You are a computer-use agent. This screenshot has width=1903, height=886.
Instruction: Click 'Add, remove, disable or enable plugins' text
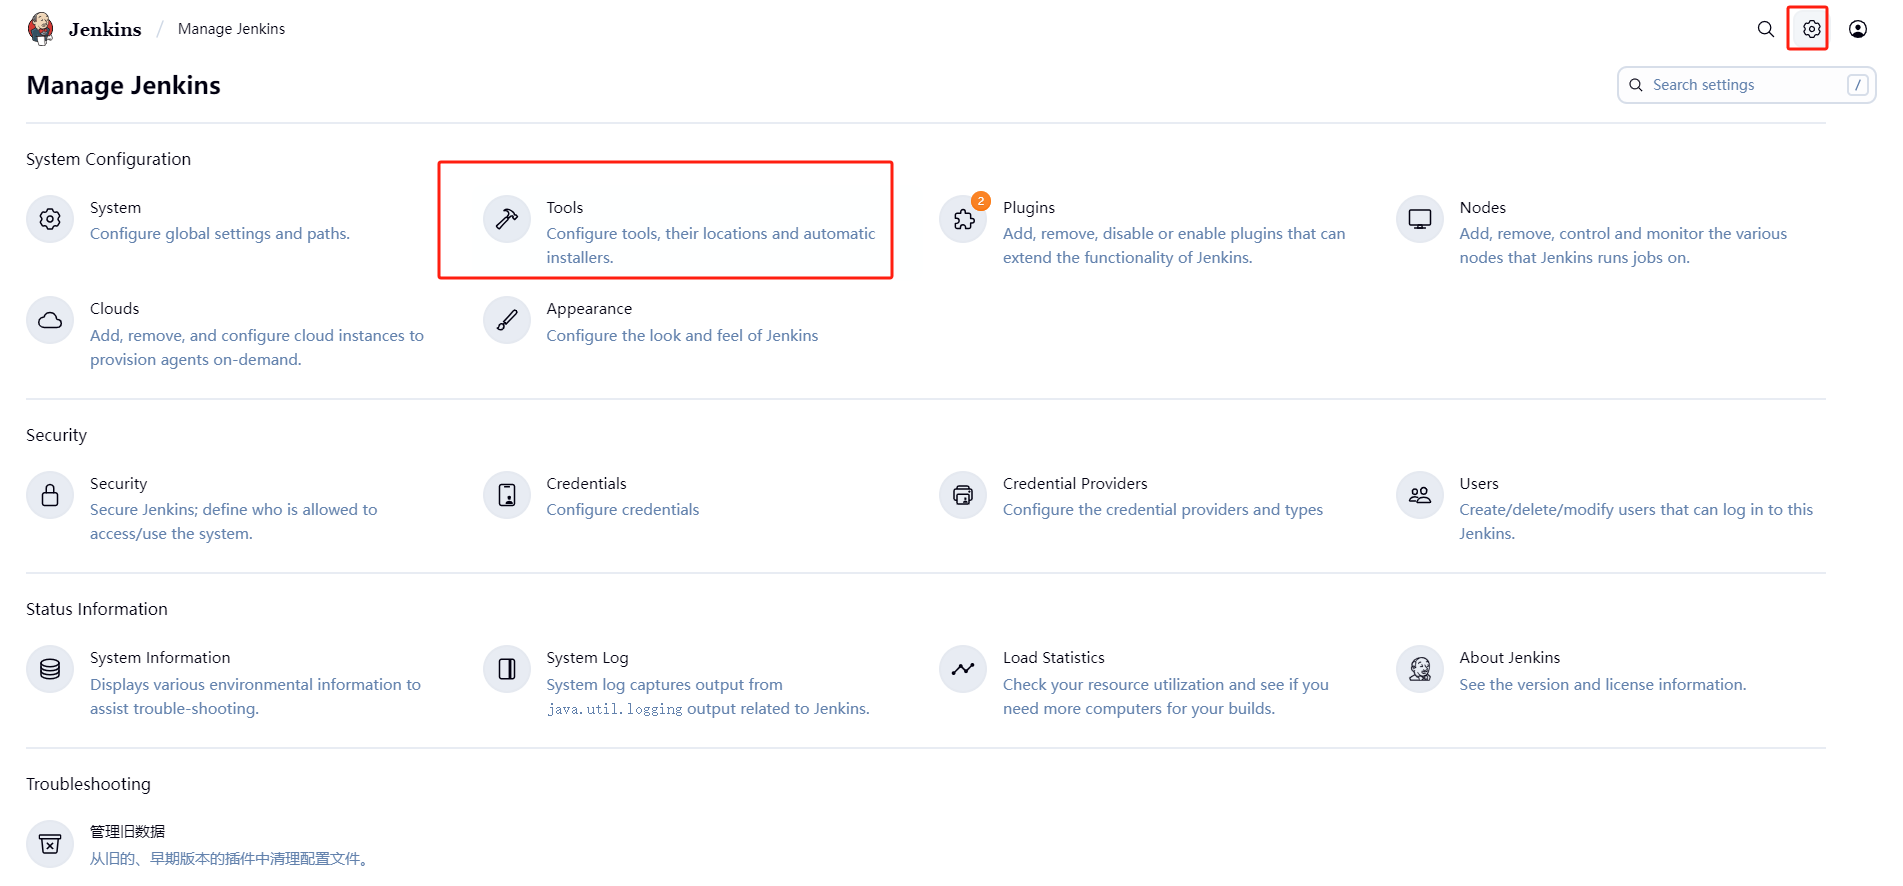pyautogui.click(x=1174, y=245)
